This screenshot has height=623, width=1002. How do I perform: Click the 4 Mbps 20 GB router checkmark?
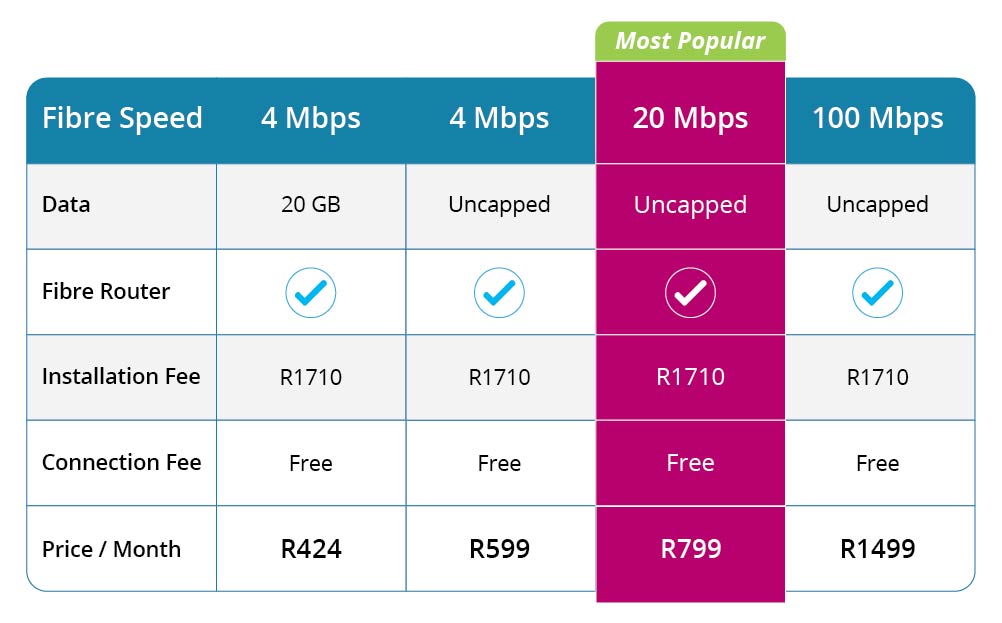[311, 293]
